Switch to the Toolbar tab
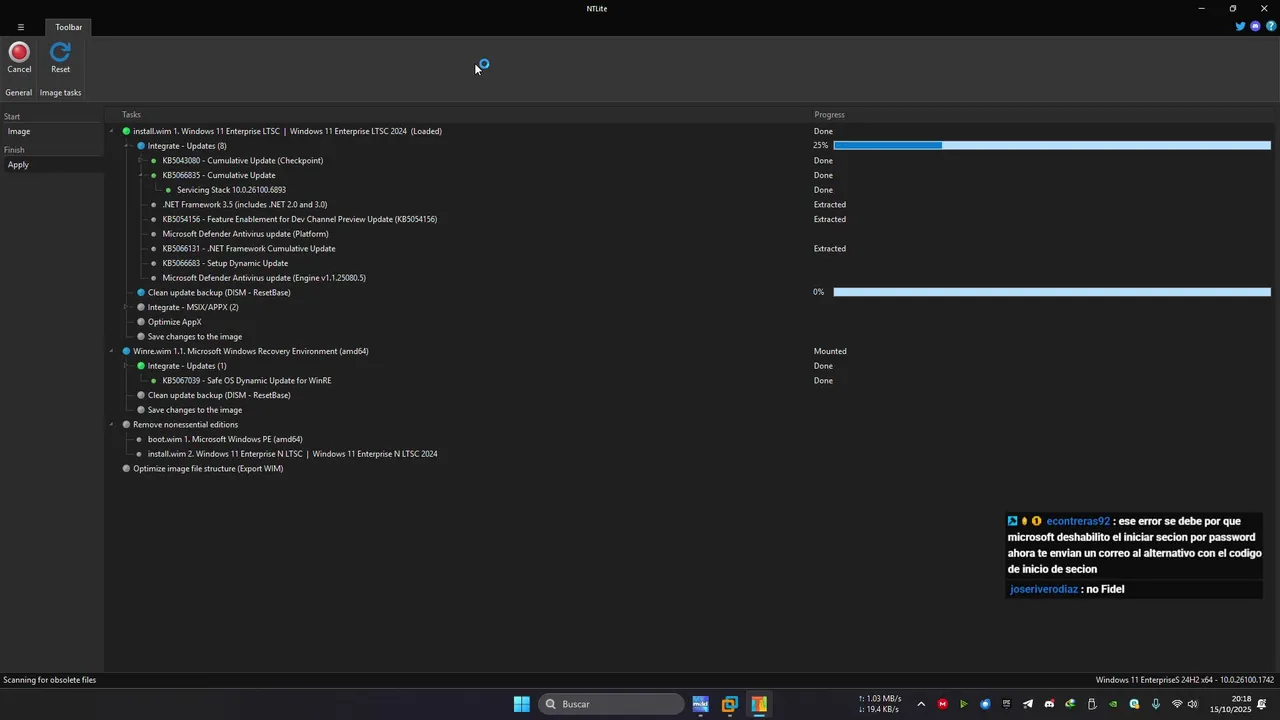The width and height of the screenshot is (1280, 720). point(68,27)
